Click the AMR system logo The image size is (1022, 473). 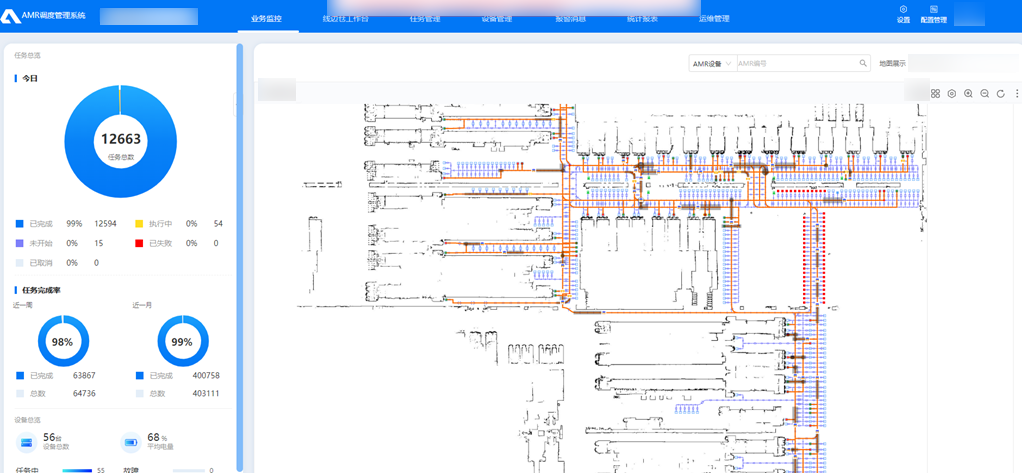(x=12, y=15)
